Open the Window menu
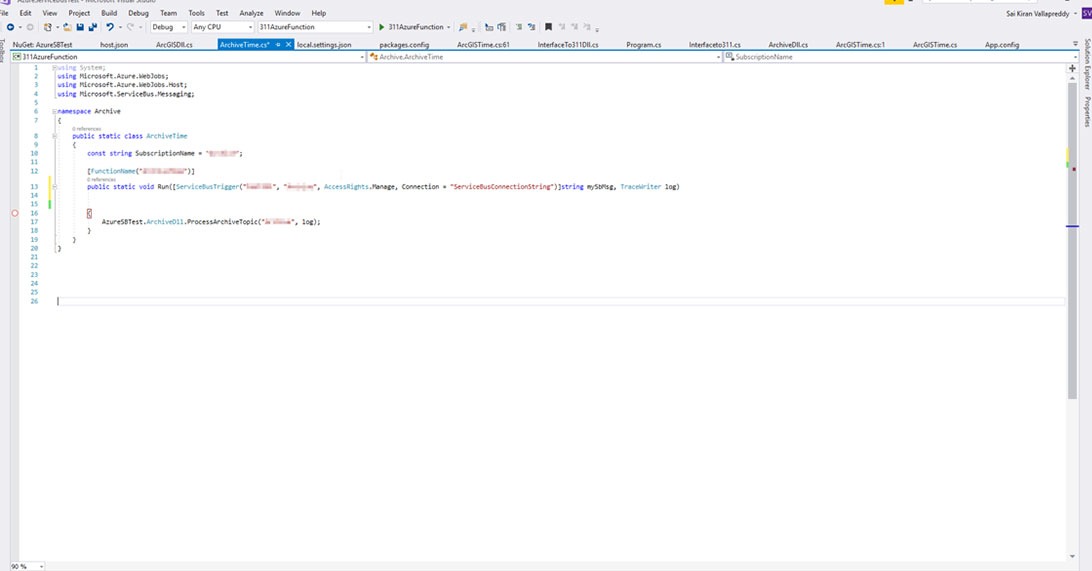Screen dimensions: 1092x571 point(287,13)
